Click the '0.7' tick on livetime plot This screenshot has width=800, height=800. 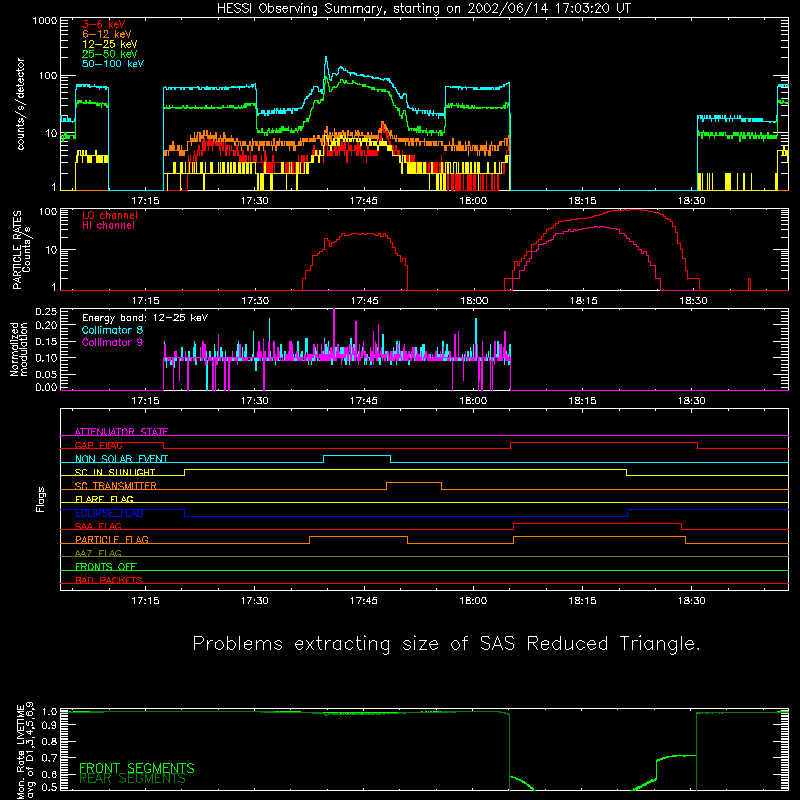pyautogui.click(x=49, y=758)
